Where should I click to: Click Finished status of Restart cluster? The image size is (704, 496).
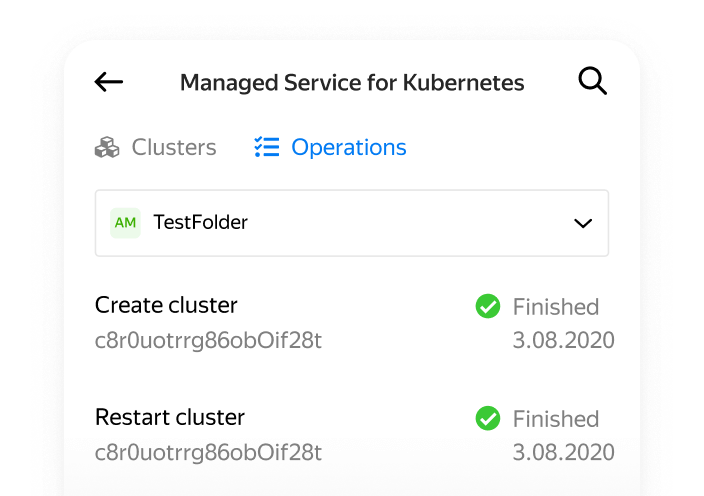point(556,419)
